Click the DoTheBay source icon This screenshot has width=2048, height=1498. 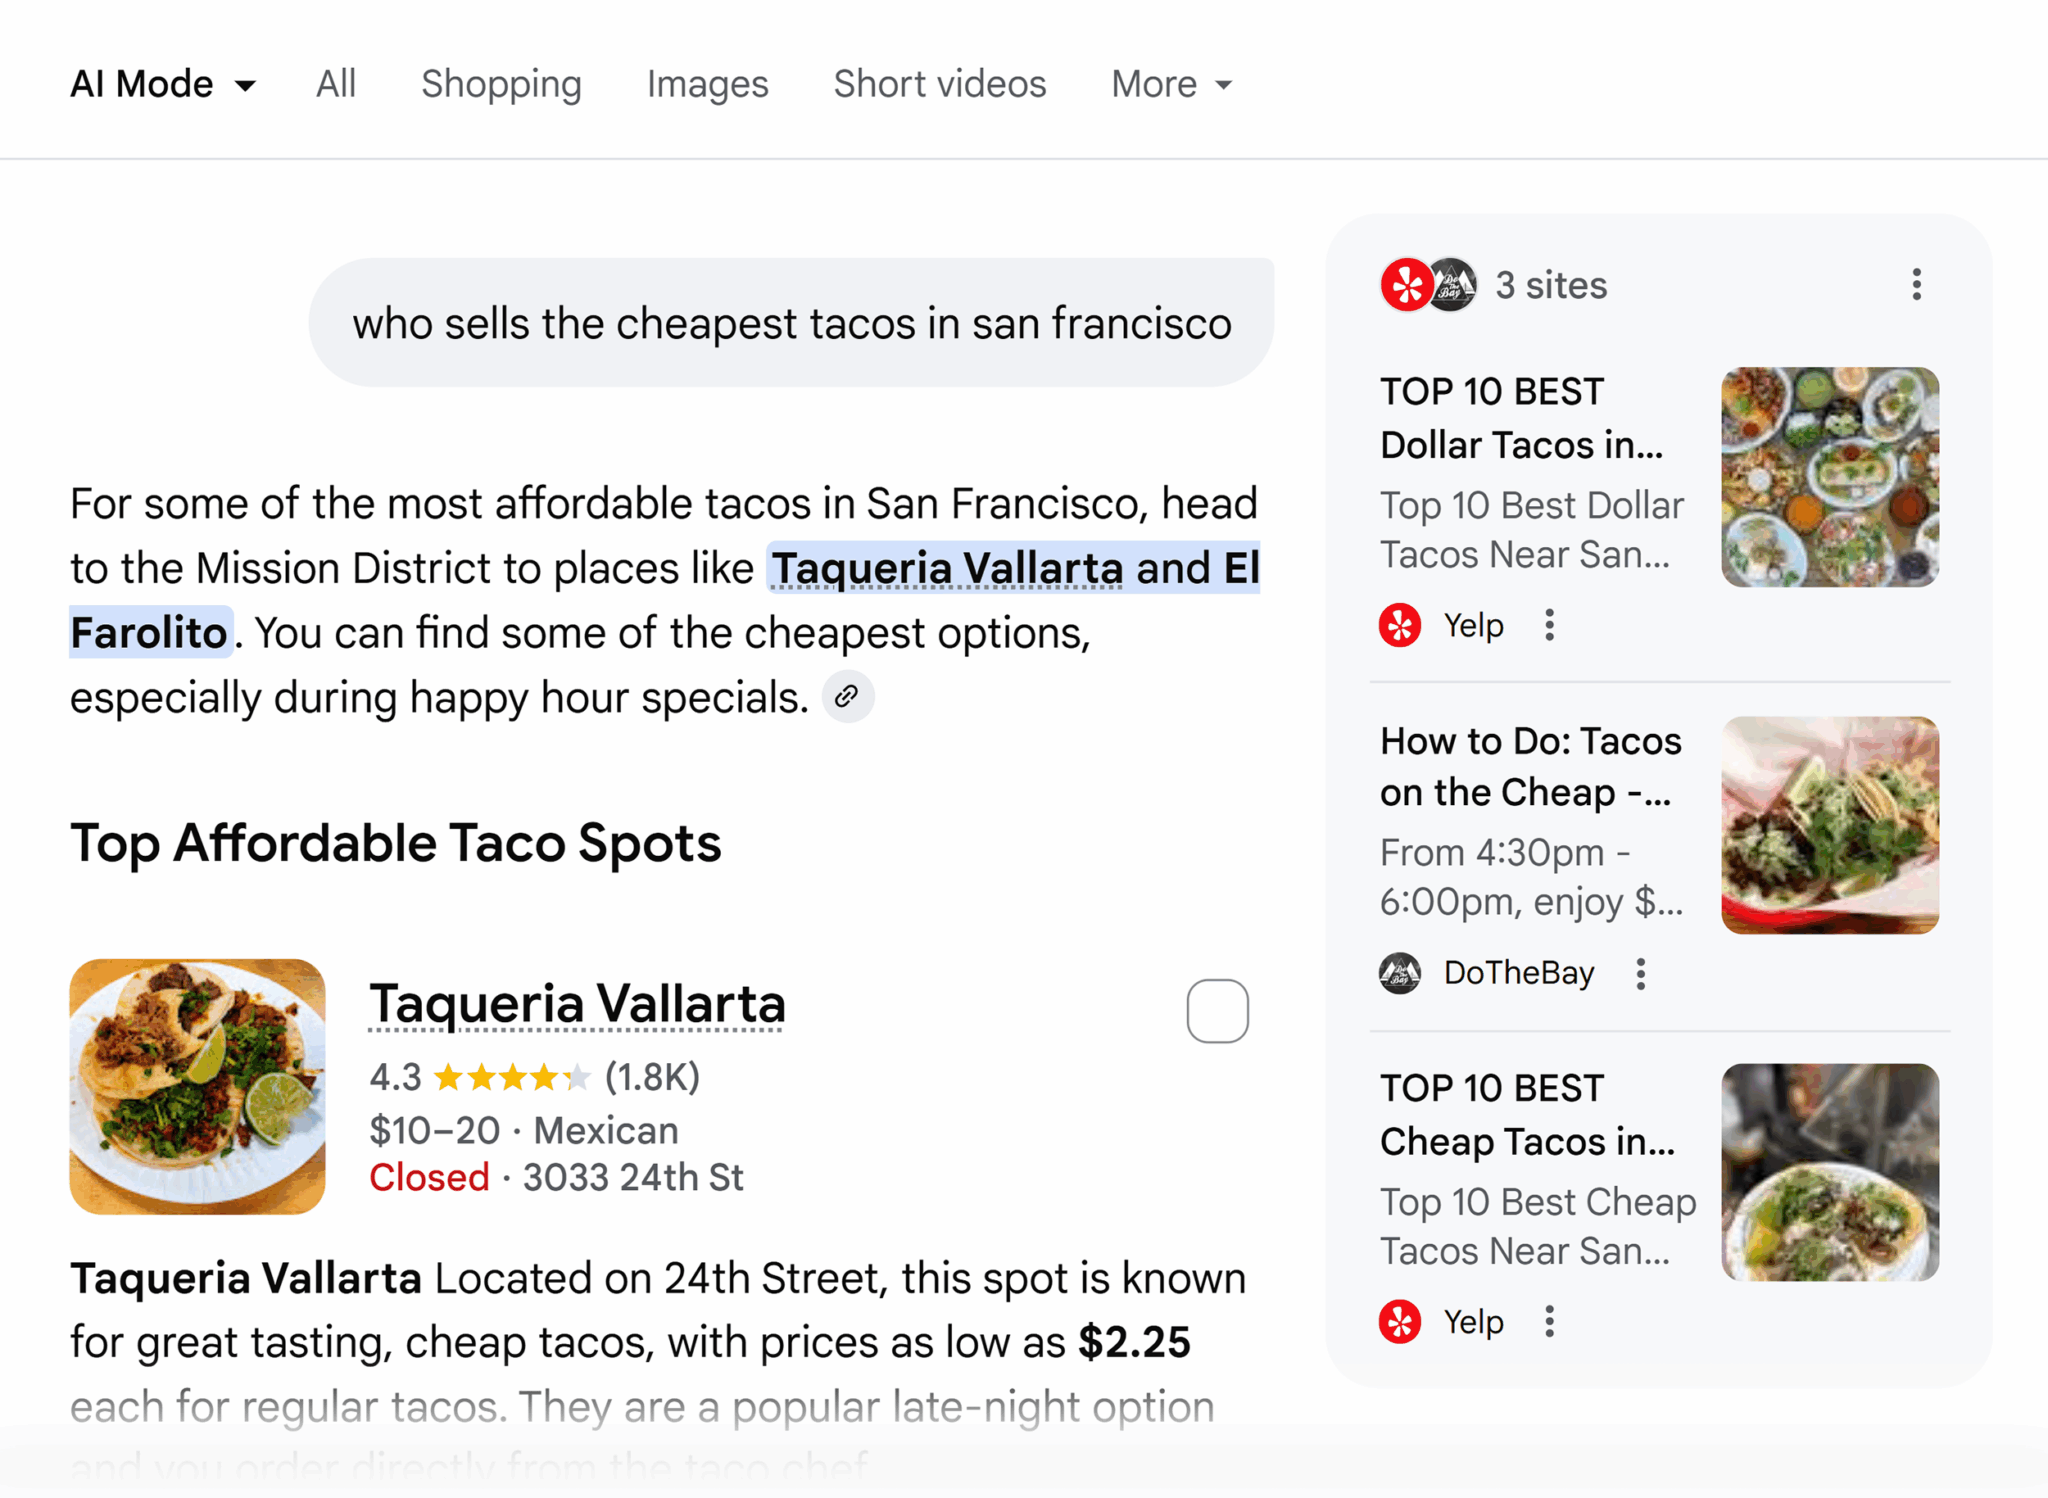(1400, 972)
